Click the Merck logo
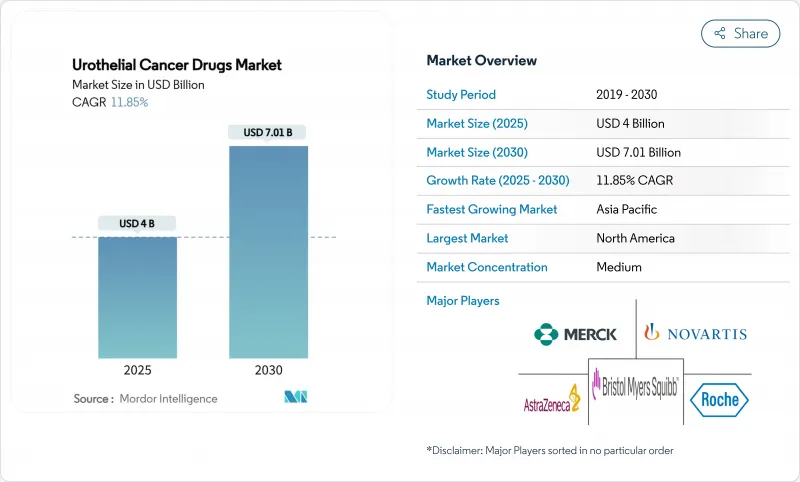800x482 pixels. pos(575,333)
